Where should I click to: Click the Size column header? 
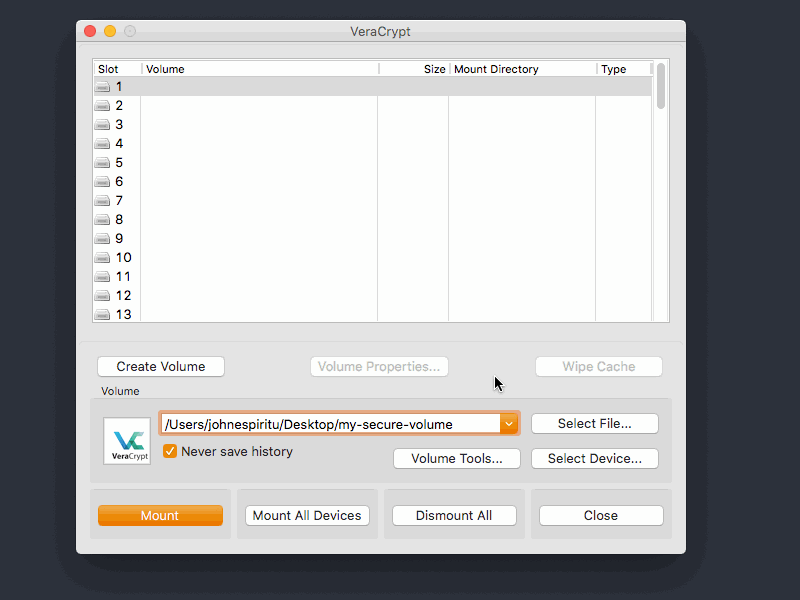[x=414, y=69]
